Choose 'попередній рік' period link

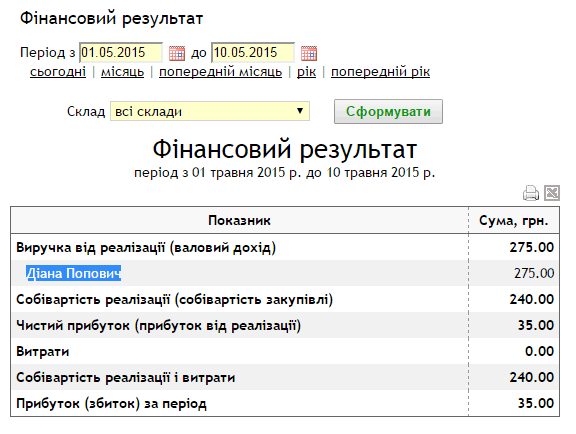click(x=380, y=72)
